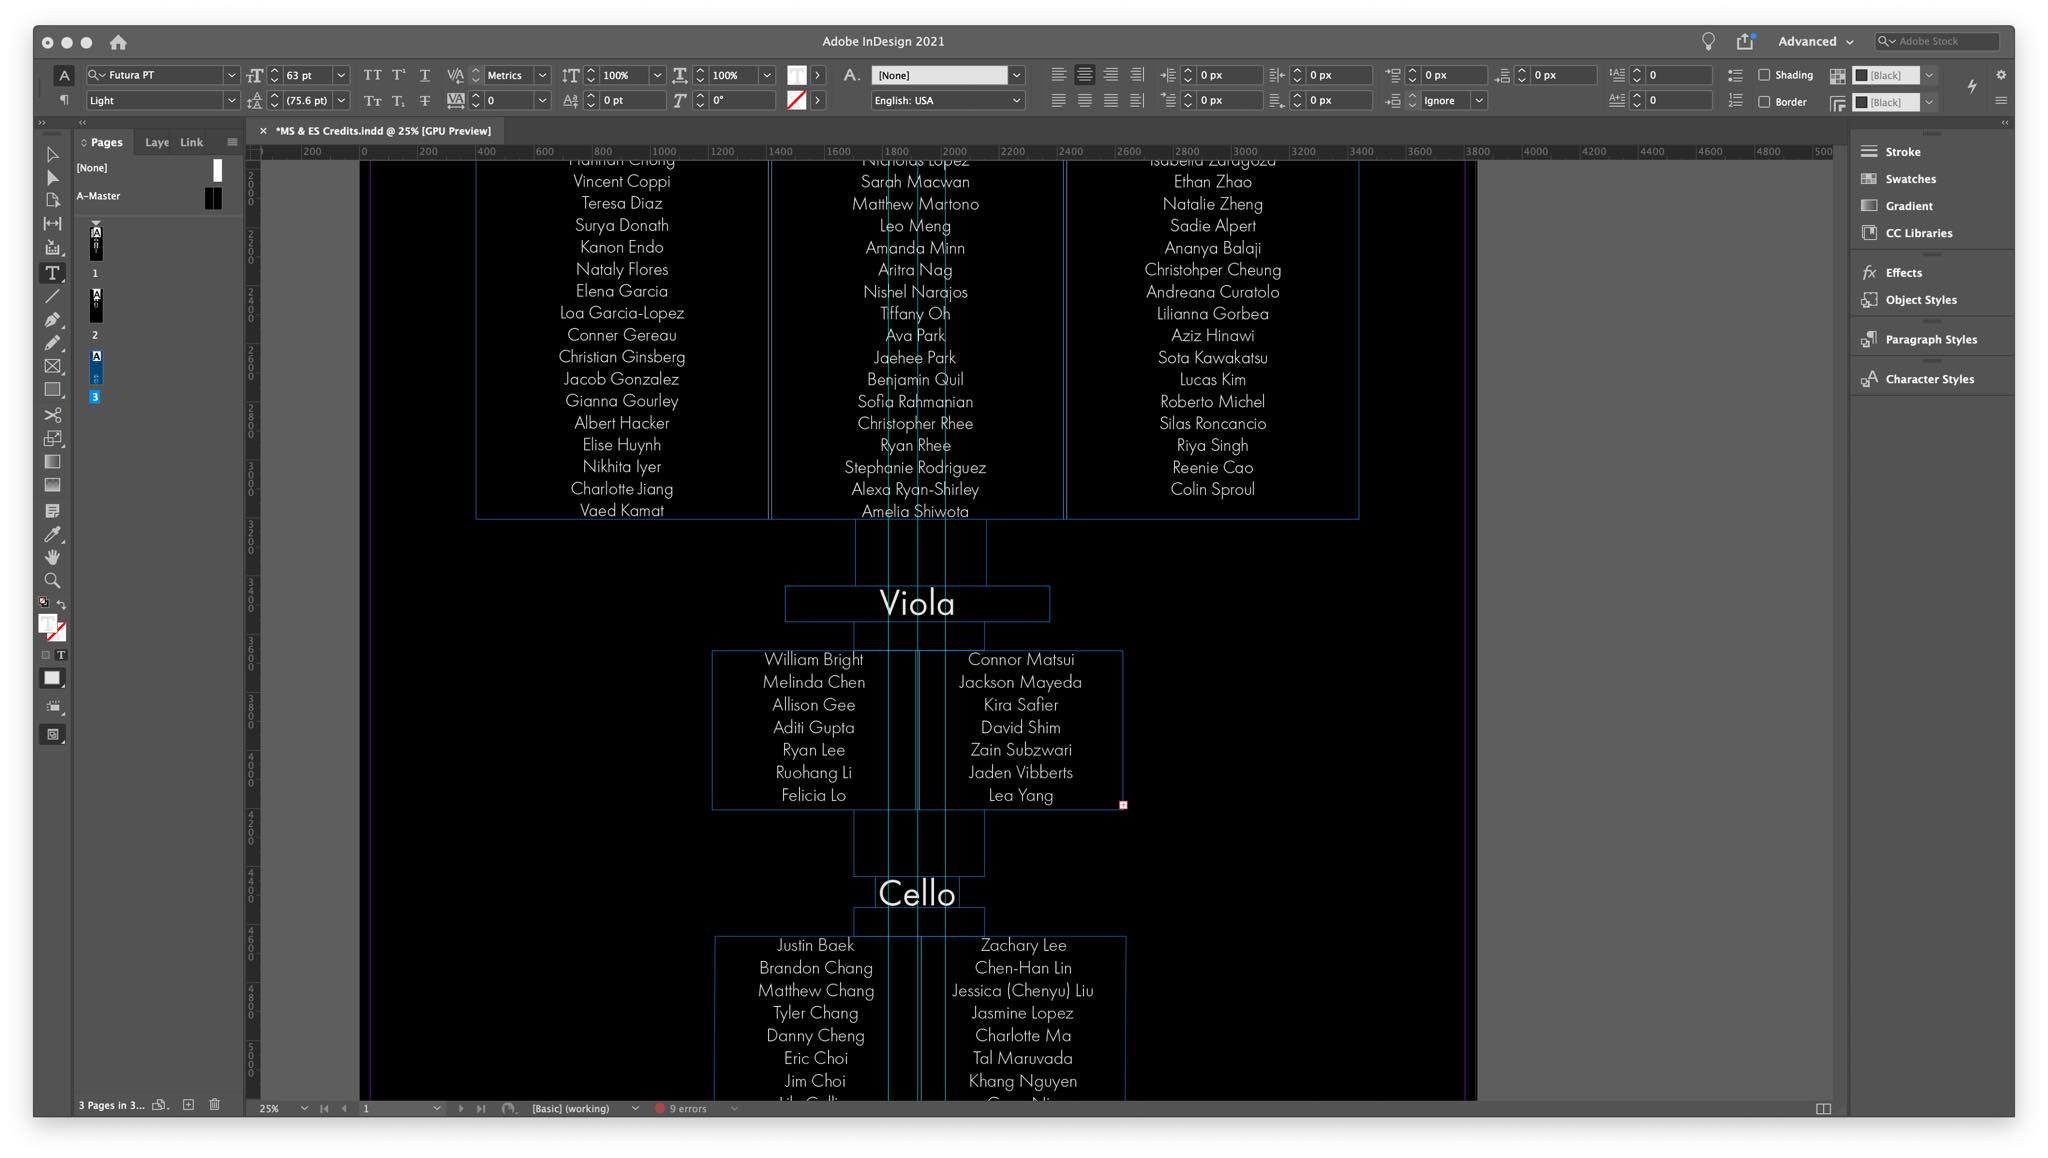
Task: Select the MS & ES Credits.indd document tab
Action: [383, 131]
